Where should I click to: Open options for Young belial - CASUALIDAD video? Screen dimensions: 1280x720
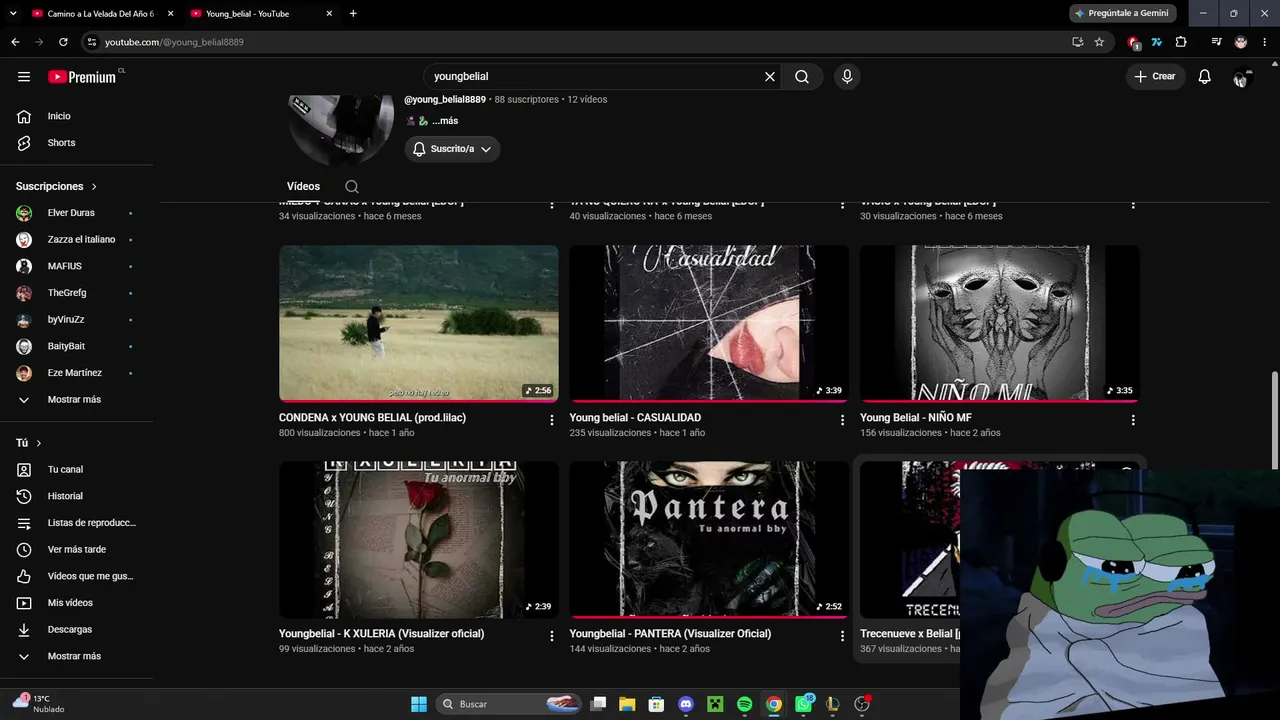(x=842, y=420)
